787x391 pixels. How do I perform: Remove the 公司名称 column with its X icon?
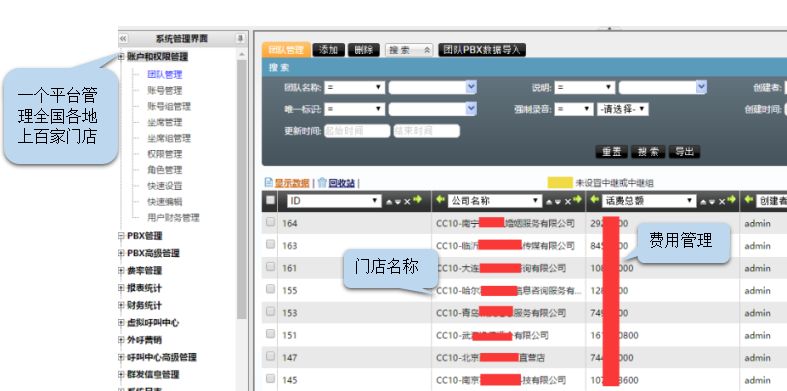(568, 201)
